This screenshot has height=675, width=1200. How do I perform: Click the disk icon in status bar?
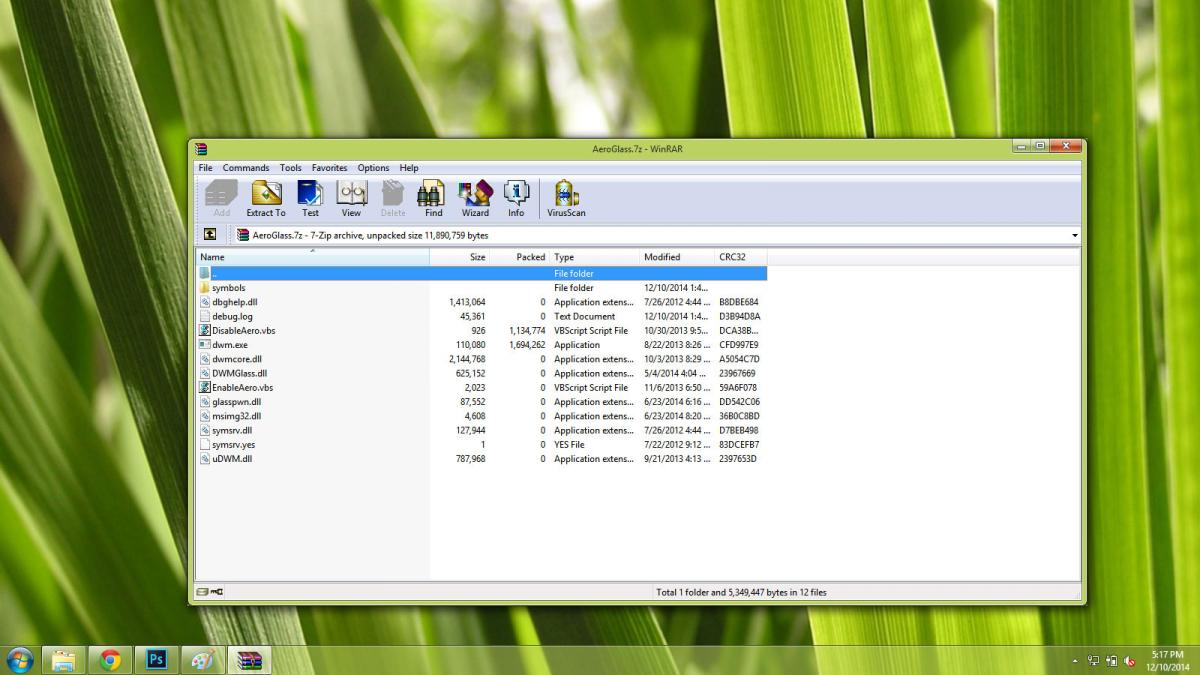pos(202,592)
